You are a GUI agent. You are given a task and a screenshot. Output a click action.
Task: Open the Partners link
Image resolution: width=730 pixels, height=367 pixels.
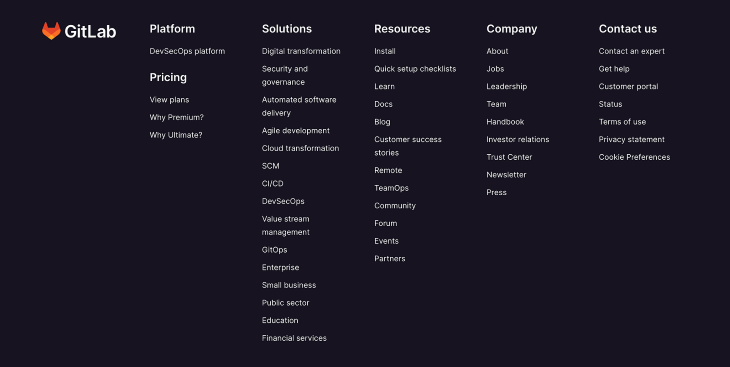click(x=390, y=258)
